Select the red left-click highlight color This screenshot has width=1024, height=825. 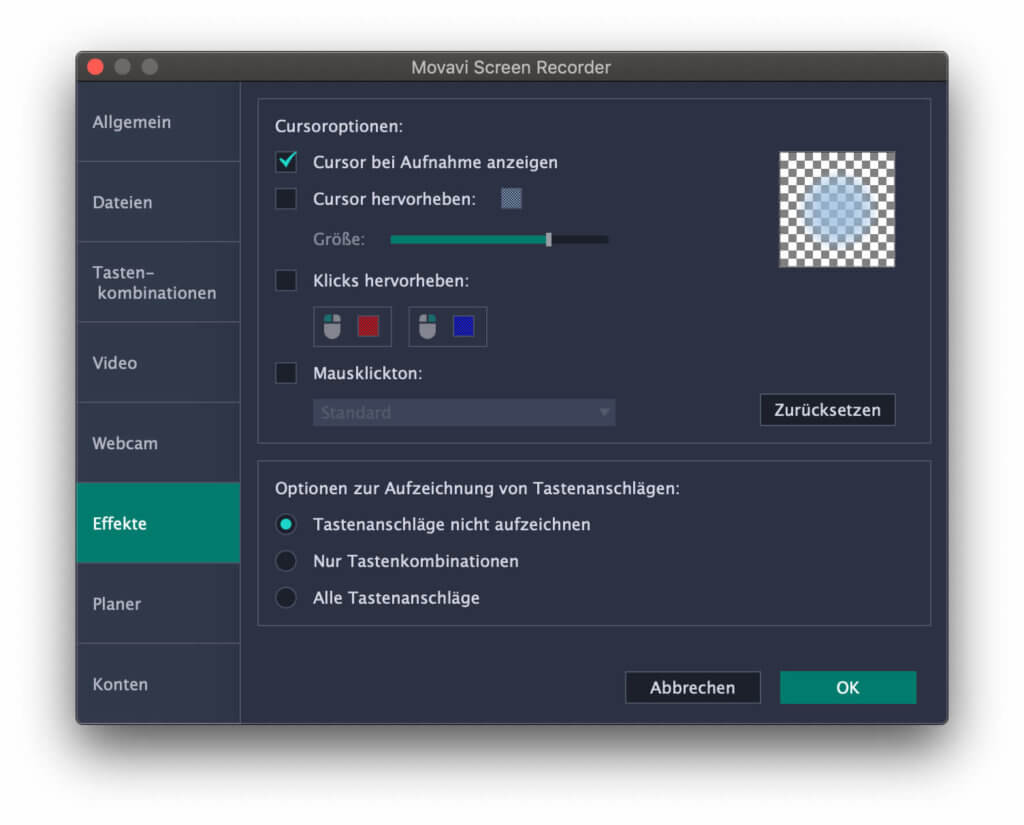click(368, 326)
